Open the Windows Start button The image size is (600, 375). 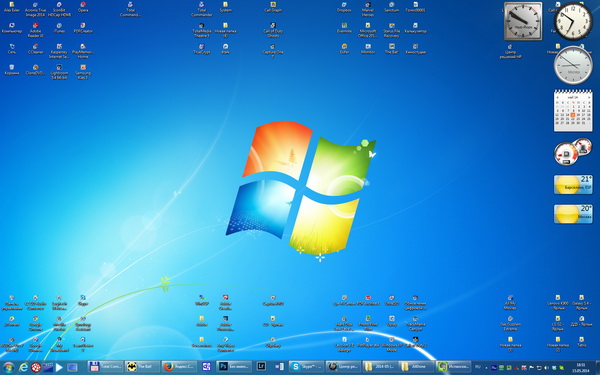coord(8,367)
